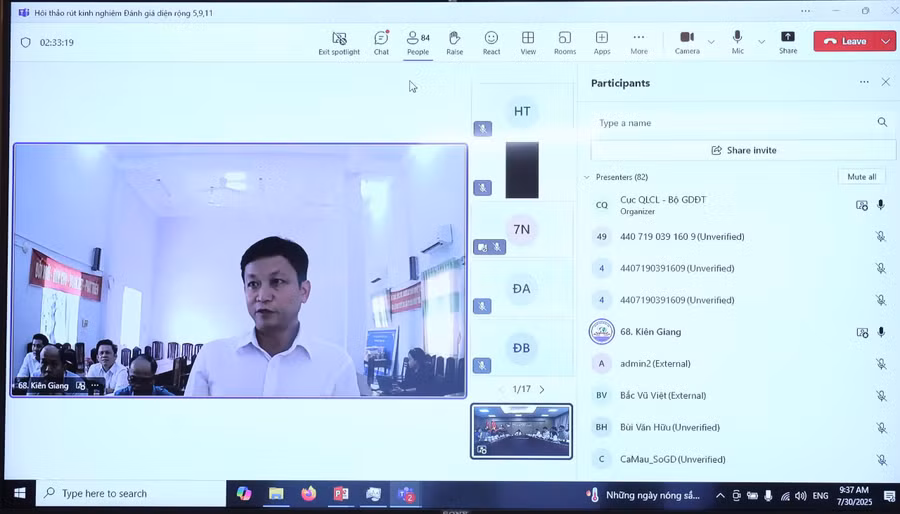The width and height of the screenshot is (900, 514).
Task: Click the Type a name search field
Action: coord(730,123)
